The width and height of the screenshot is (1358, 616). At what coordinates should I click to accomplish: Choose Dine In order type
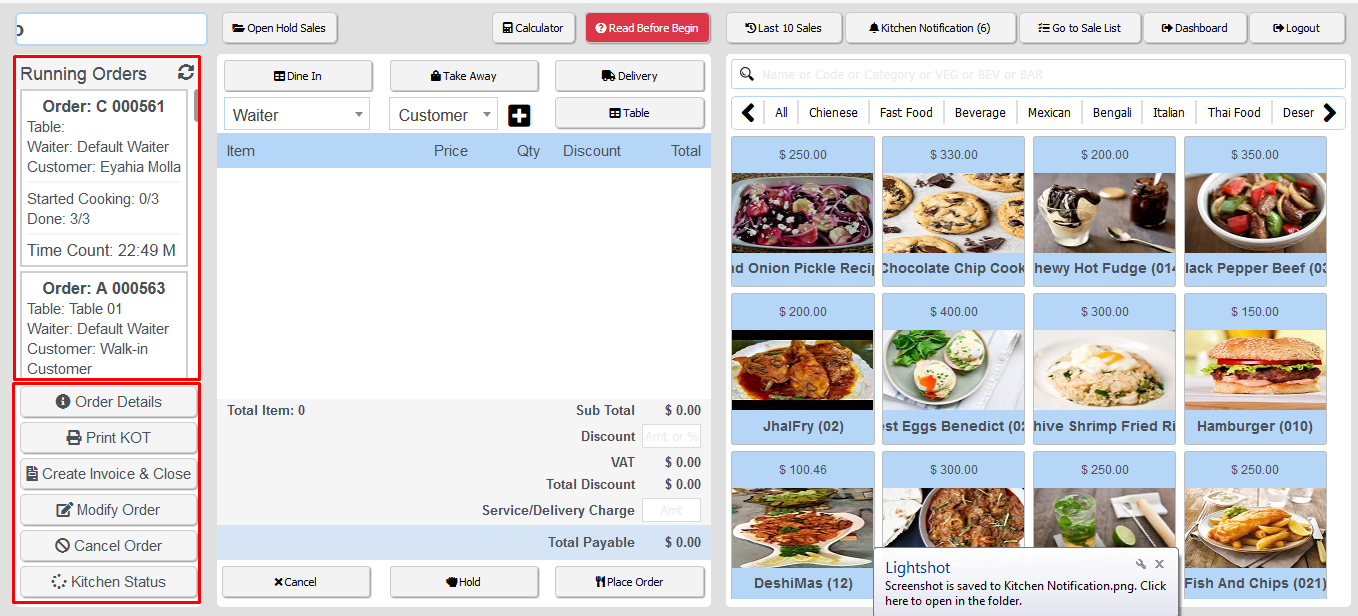click(298, 76)
